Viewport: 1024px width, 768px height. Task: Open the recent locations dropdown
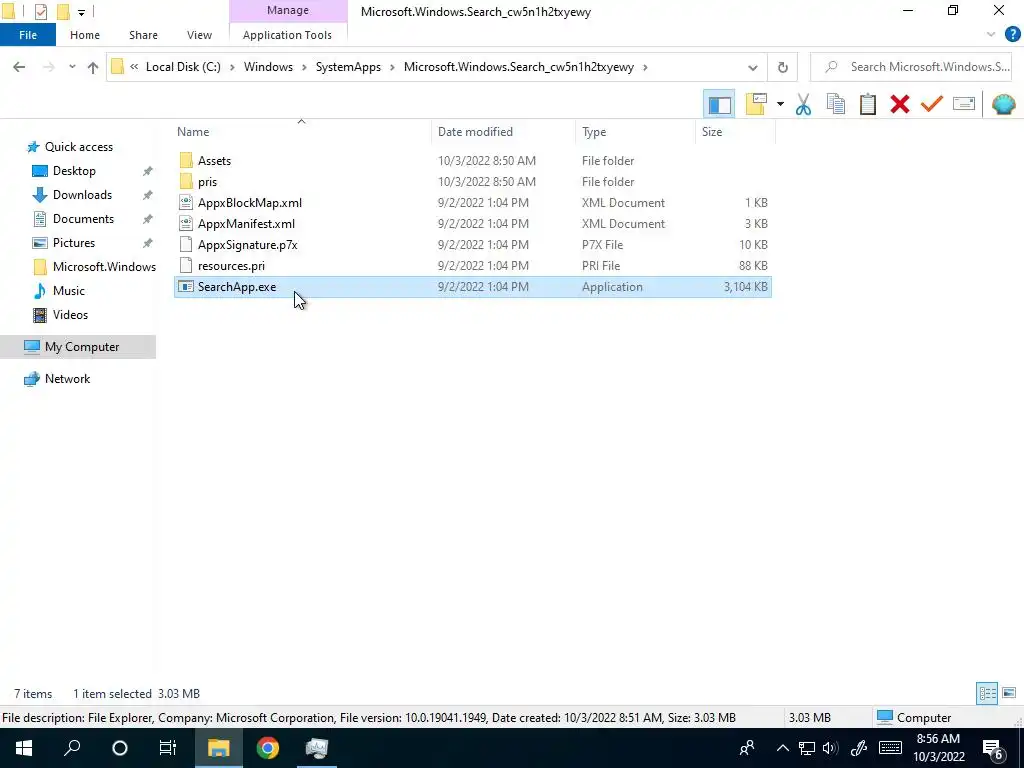[x=72, y=67]
